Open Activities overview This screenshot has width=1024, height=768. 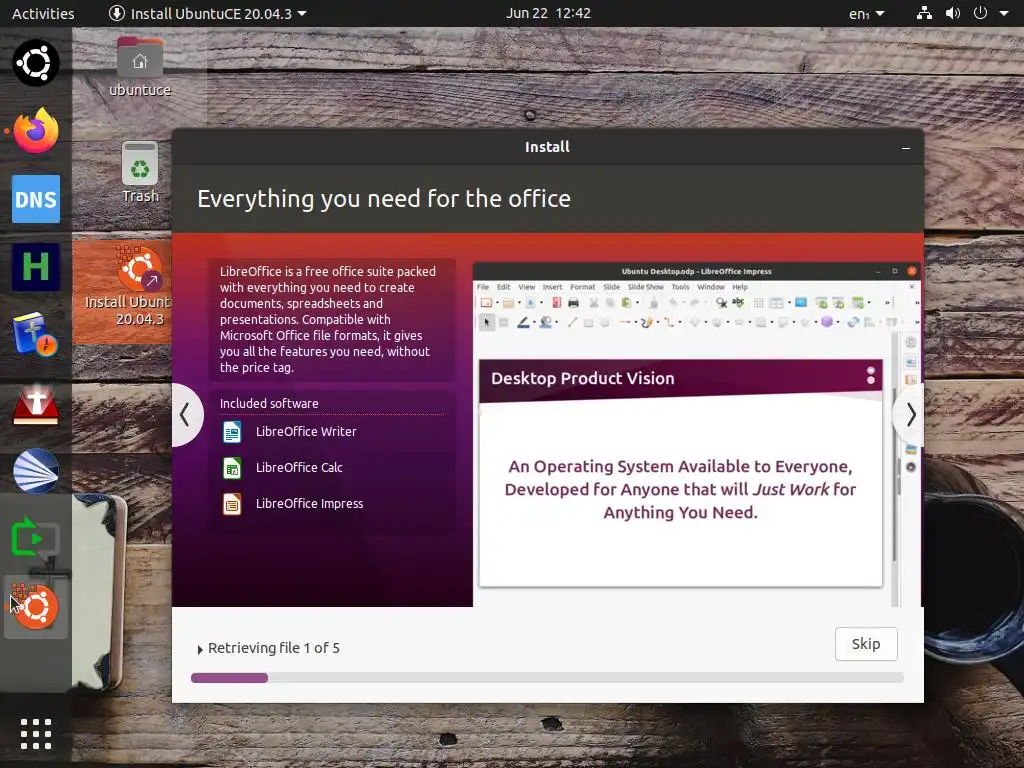pos(43,13)
